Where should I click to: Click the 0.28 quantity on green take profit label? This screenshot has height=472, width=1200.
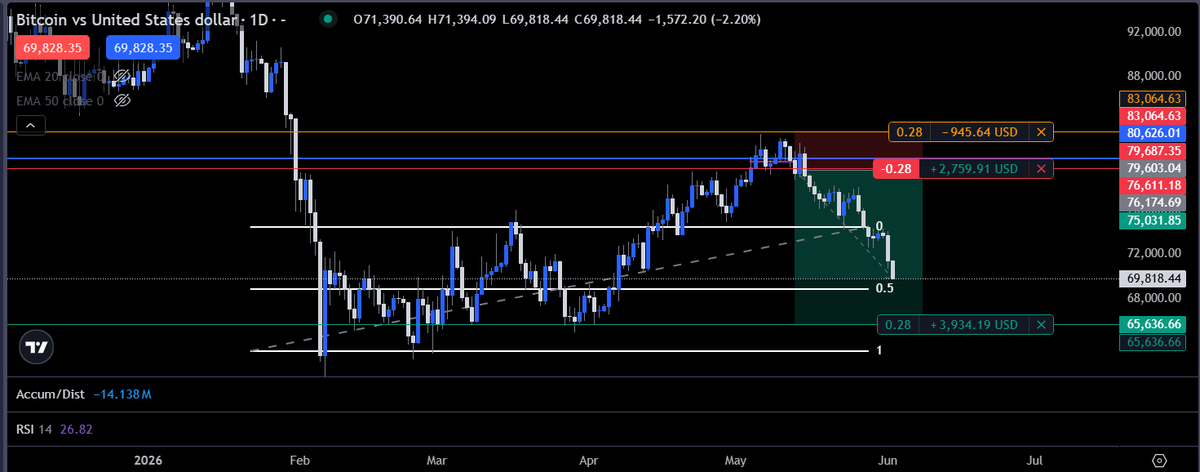(x=899, y=325)
